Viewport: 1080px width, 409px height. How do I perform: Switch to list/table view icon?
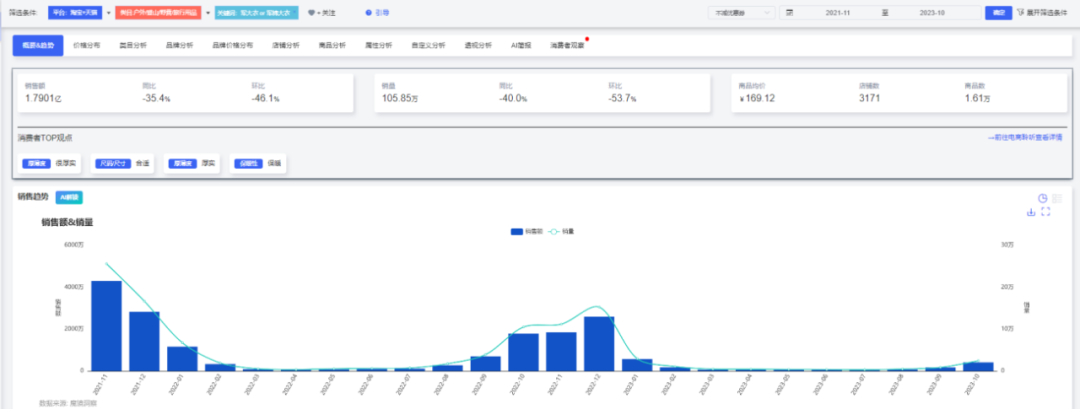click(1056, 198)
